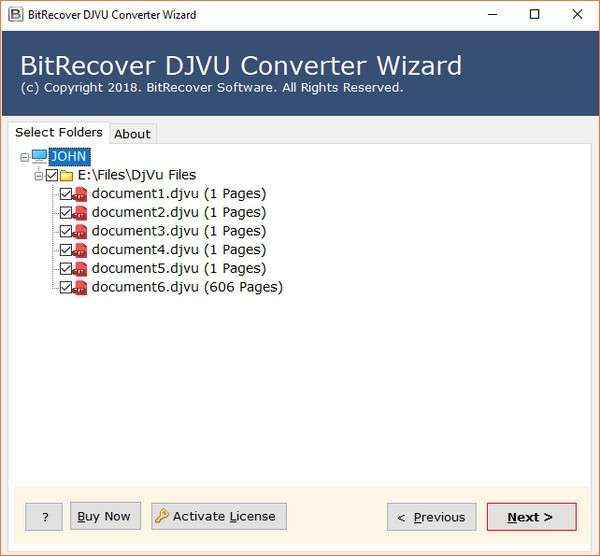The width and height of the screenshot is (600, 556).
Task: Click the JOHN computer icon
Action: tap(39, 157)
